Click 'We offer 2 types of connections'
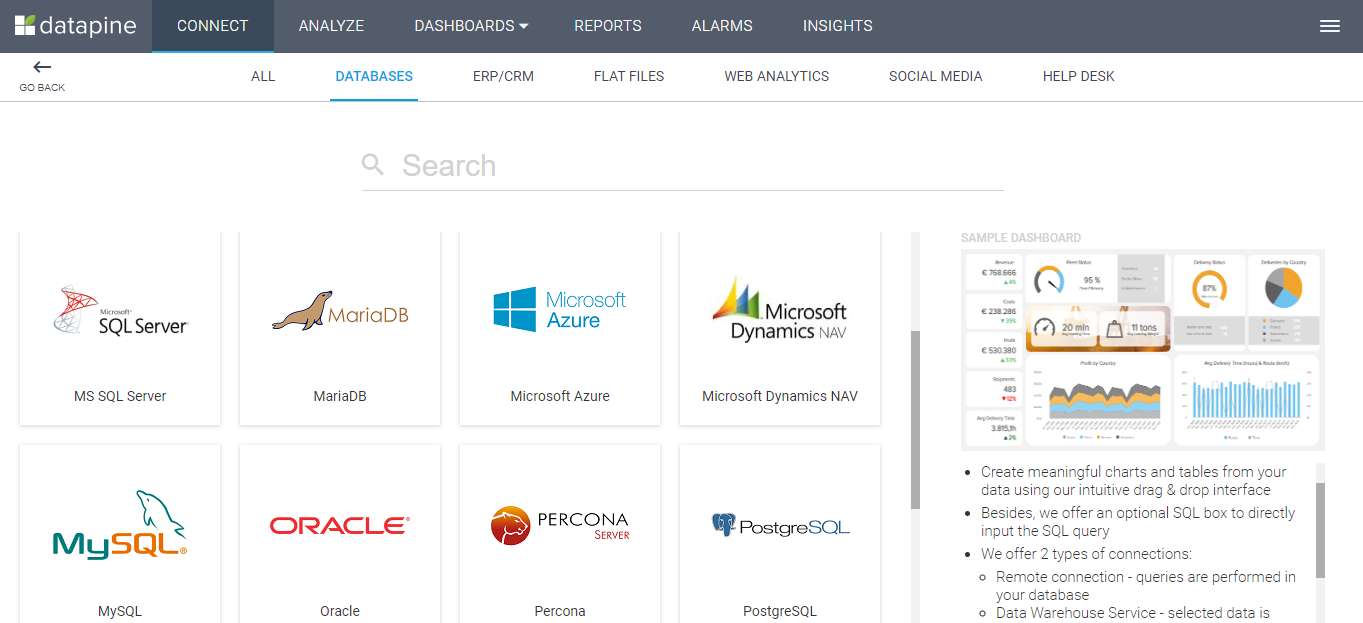The image size is (1363, 623). [1086, 554]
